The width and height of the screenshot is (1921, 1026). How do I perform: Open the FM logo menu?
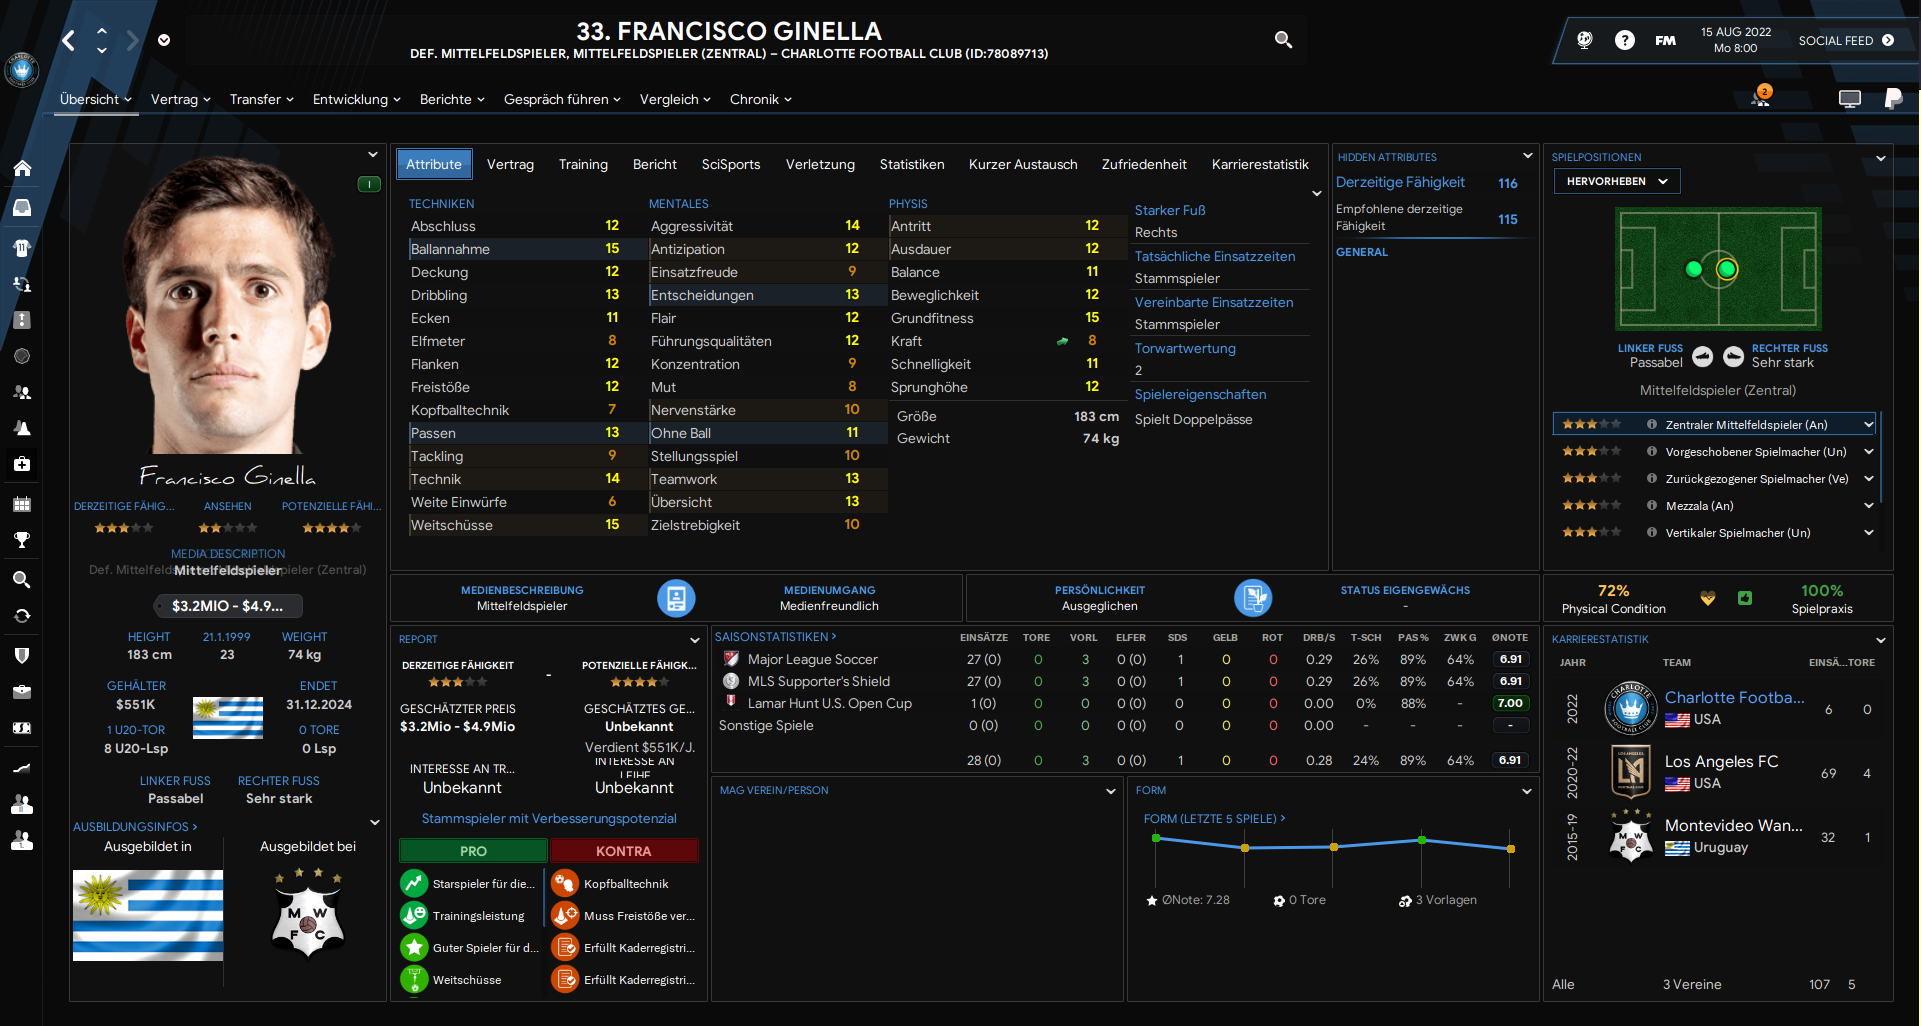click(1666, 40)
